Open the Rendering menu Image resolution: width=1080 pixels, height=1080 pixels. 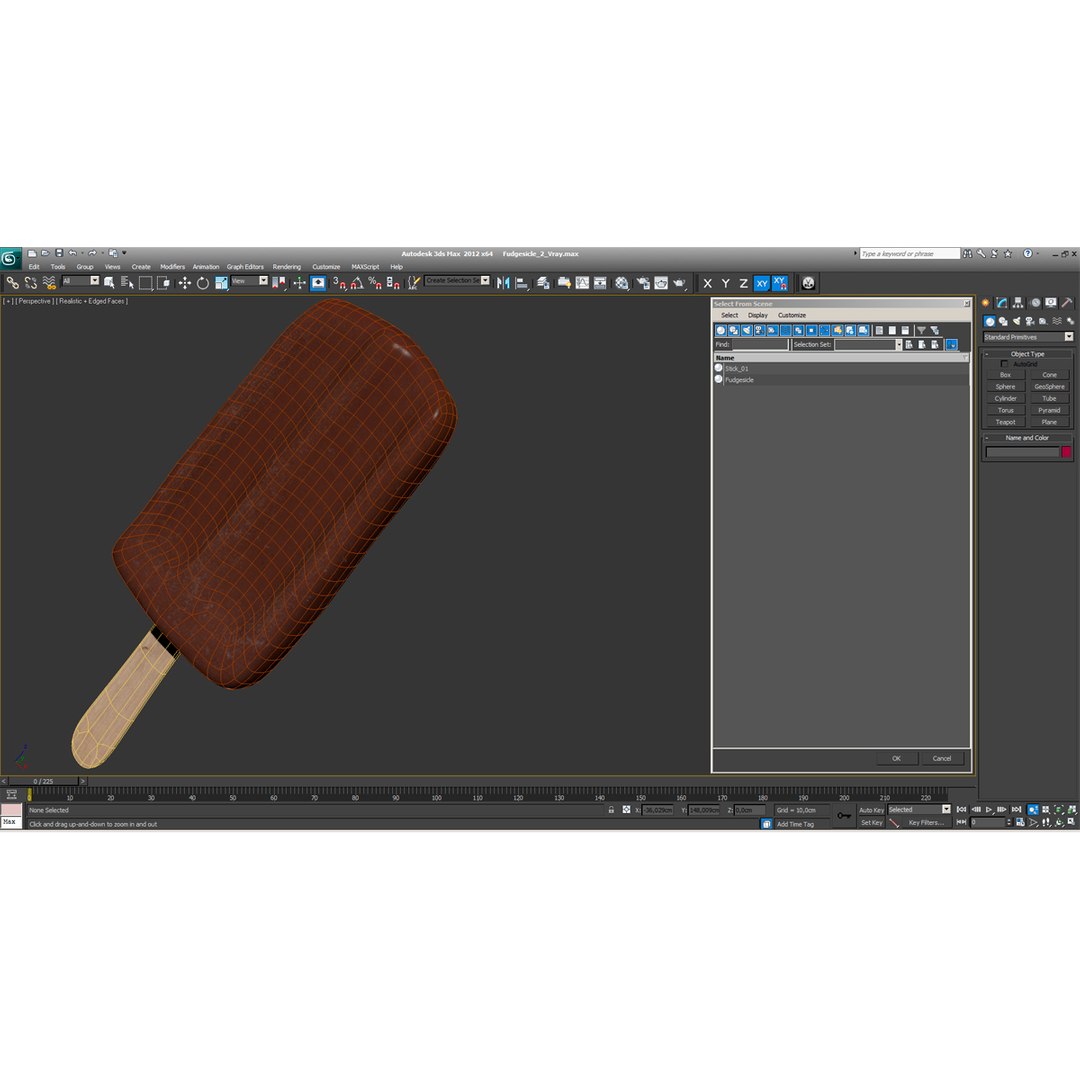coord(287,267)
